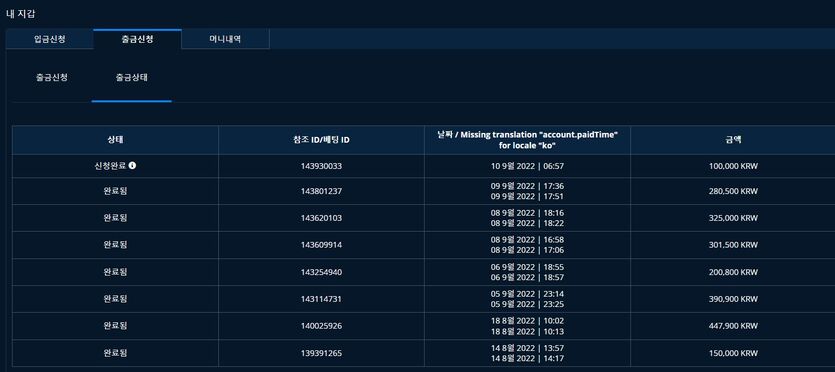This screenshot has width=835, height=372.
Task: Click the date 06 9월 2022 | 18:55
Action: pyautogui.click(x=527, y=267)
